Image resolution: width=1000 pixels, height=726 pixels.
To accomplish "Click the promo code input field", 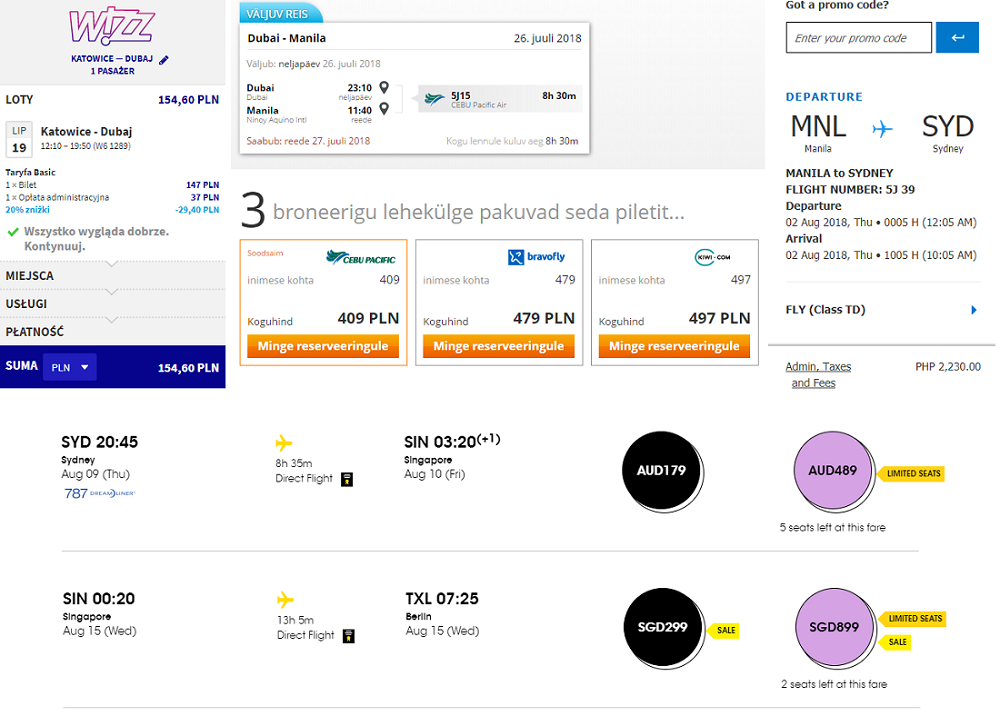I will [858, 38].
